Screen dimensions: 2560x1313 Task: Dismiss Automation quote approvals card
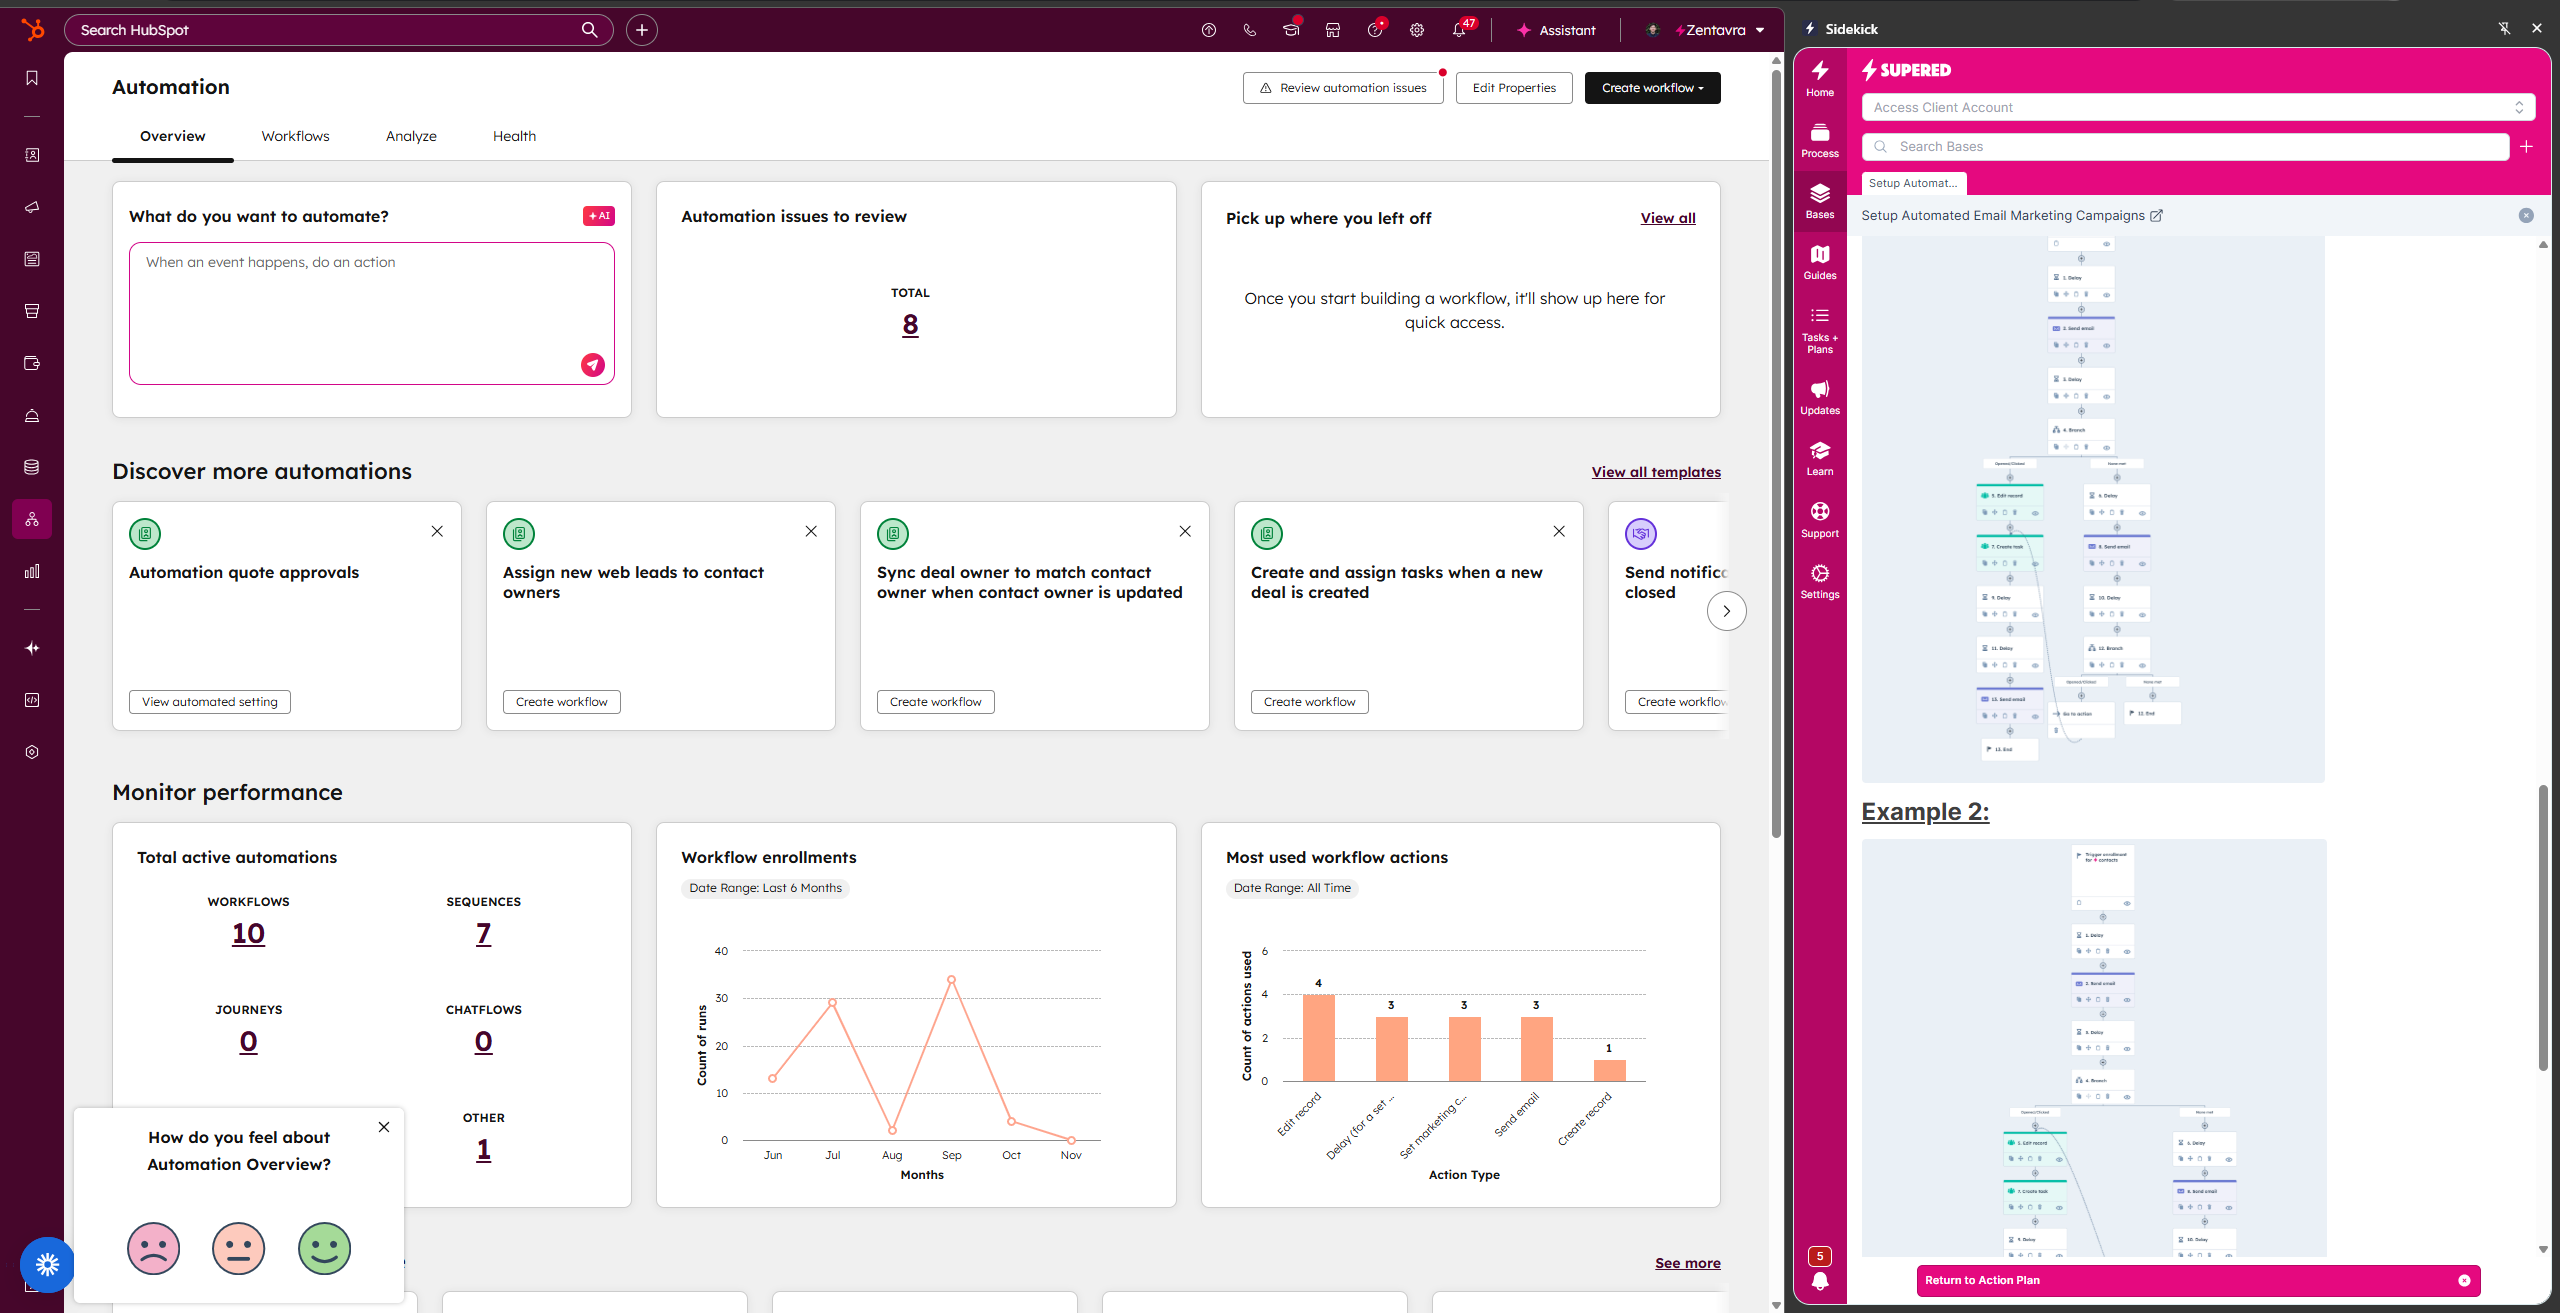tap(437, 531)
